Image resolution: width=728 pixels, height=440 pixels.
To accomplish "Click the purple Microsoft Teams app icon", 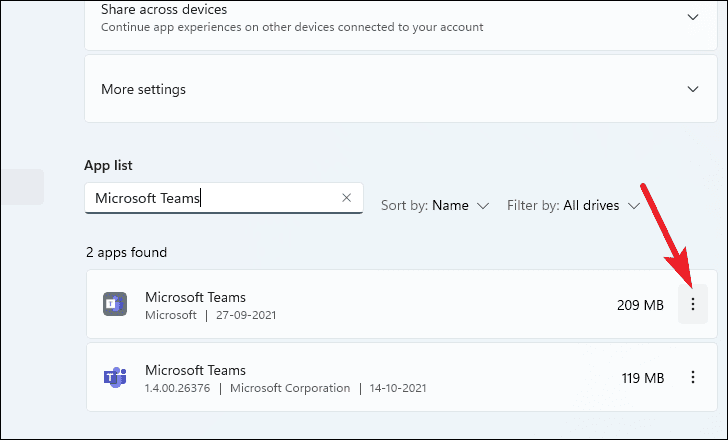I will pyautogui.click(x=115, y=378).
